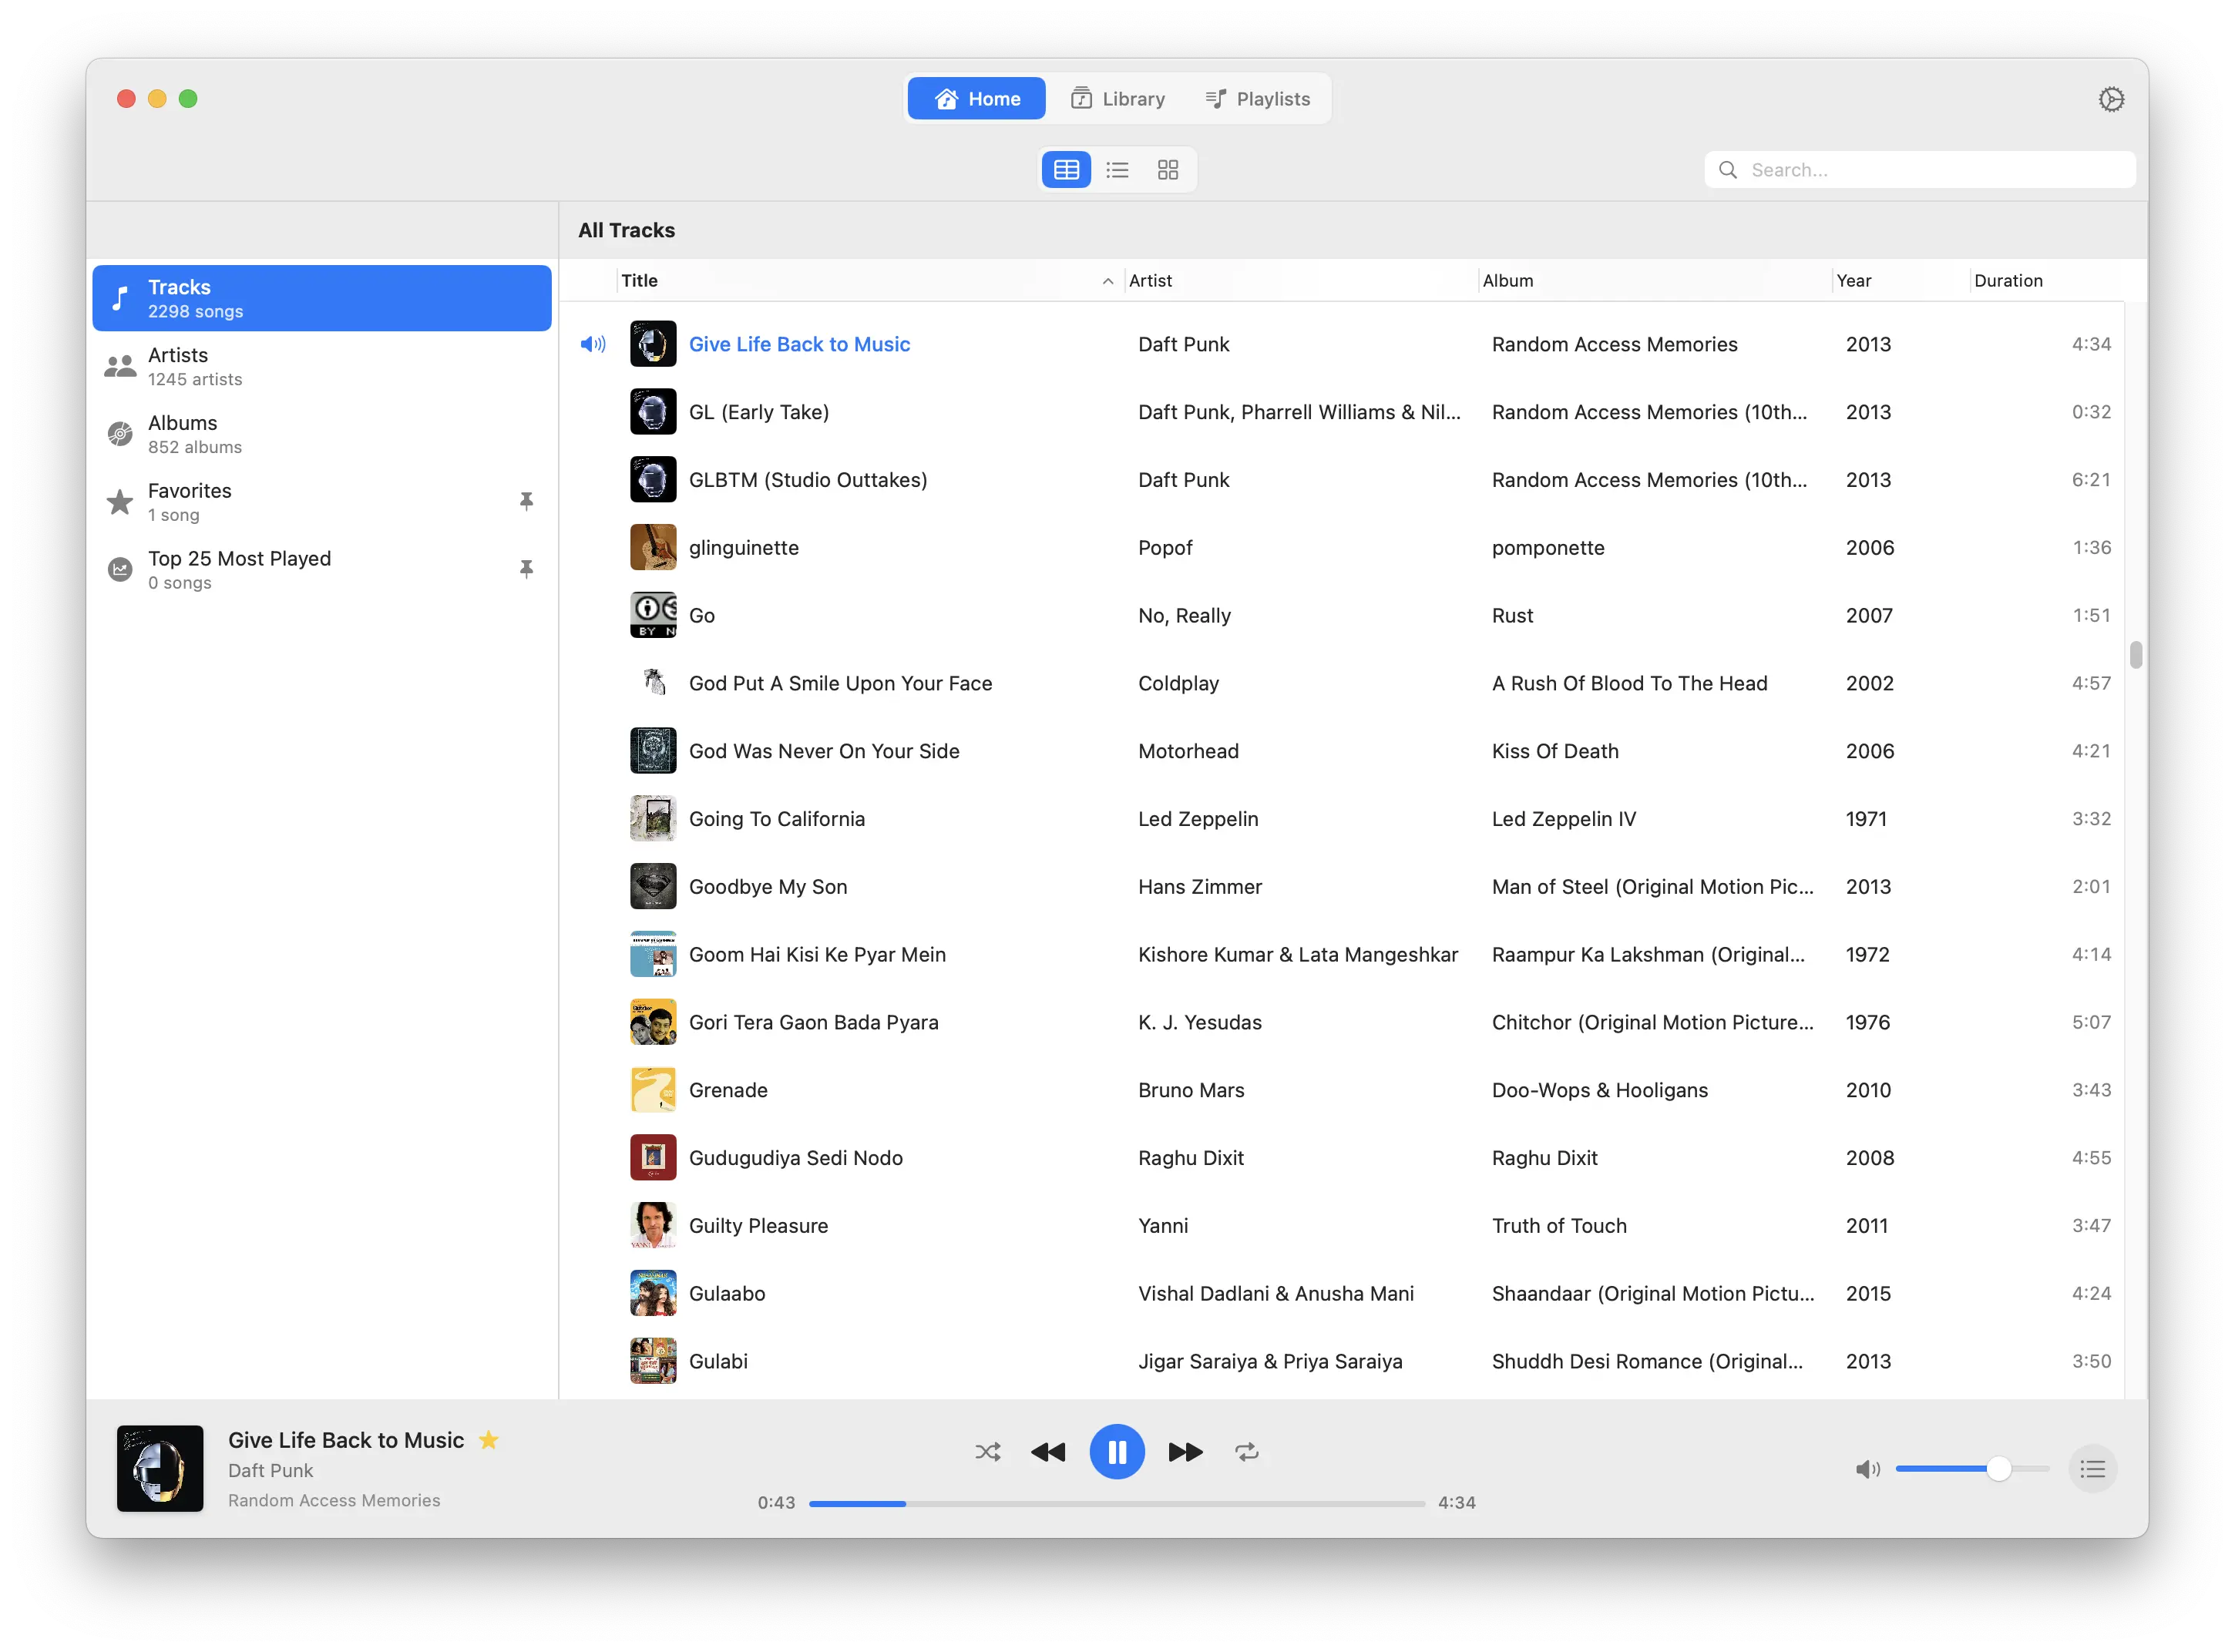Click the search magnifier icon
This screenshot has height=1652, width=2235.
[1727, 170]
